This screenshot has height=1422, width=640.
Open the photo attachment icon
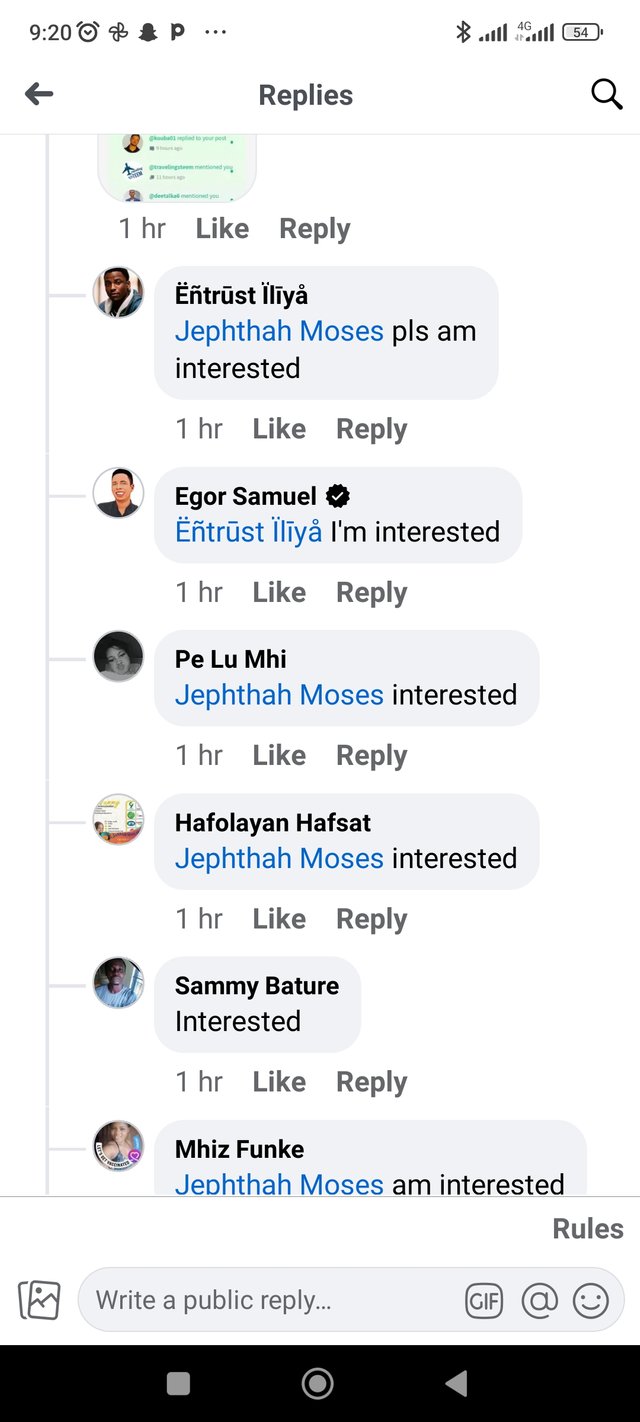click(40, 1300)
